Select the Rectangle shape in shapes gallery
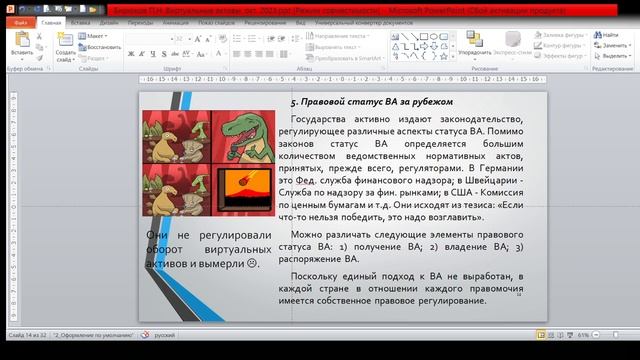Screen dimensions: 640x360 (424, 37)
